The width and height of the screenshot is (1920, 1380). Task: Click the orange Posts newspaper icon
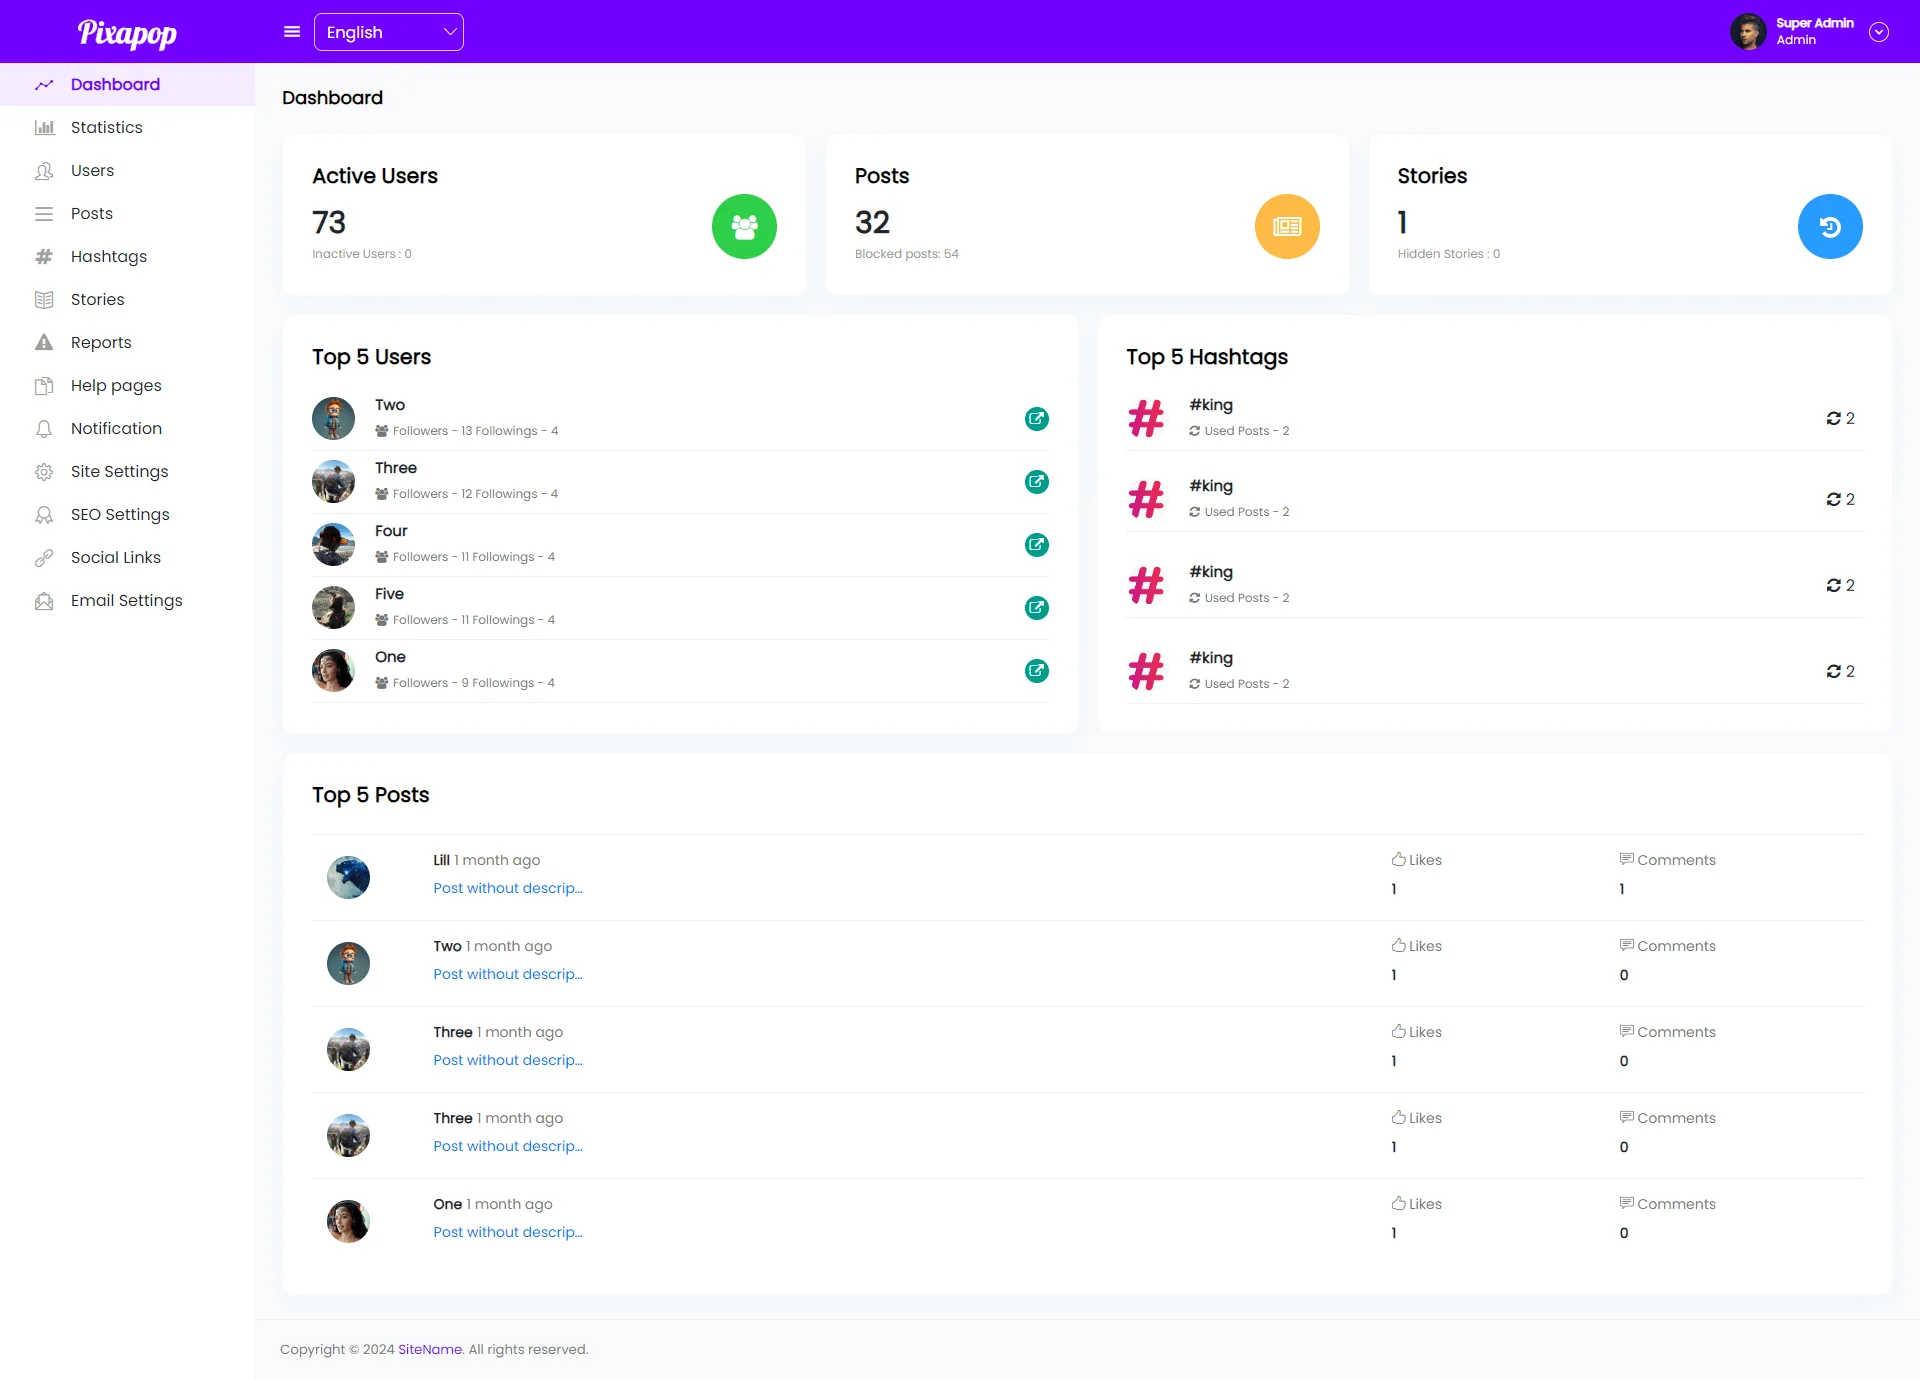point(1287,226)
